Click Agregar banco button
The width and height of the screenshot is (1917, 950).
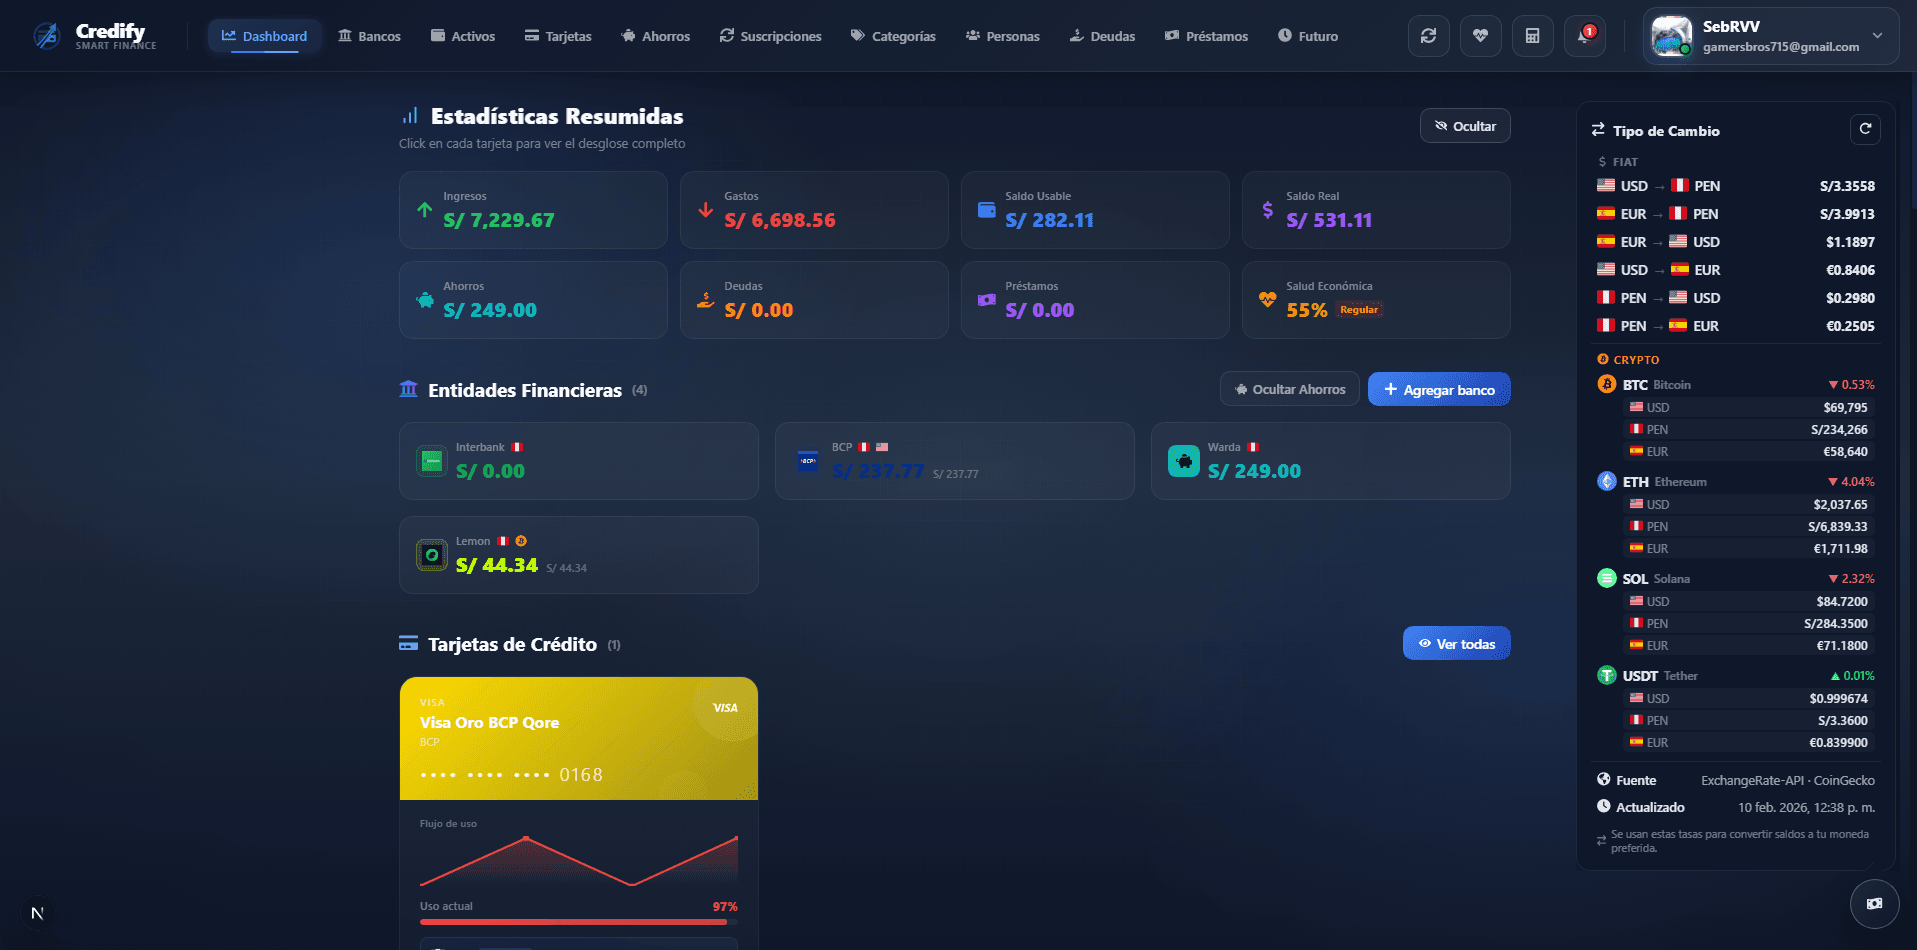[x=1439, y=389]
